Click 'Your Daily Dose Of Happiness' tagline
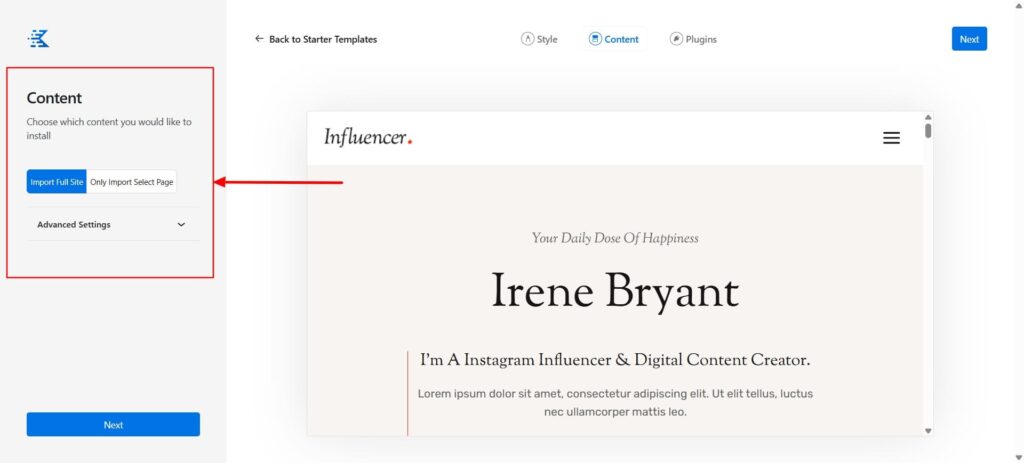 pos(615,238)
